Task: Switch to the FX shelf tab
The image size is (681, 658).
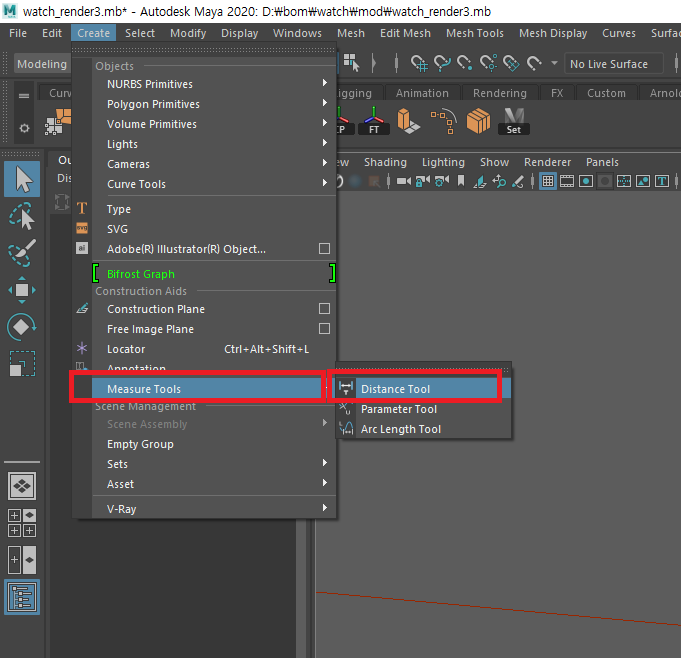Action: (557, 93)
